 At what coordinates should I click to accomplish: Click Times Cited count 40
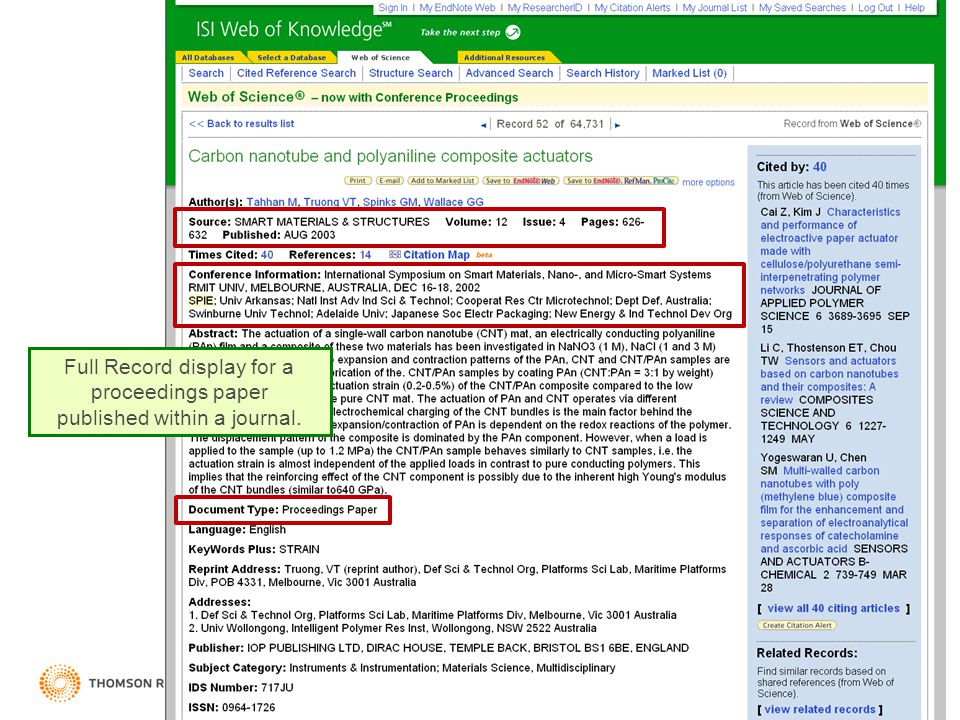pyautogui.click(x=267, y=255)
